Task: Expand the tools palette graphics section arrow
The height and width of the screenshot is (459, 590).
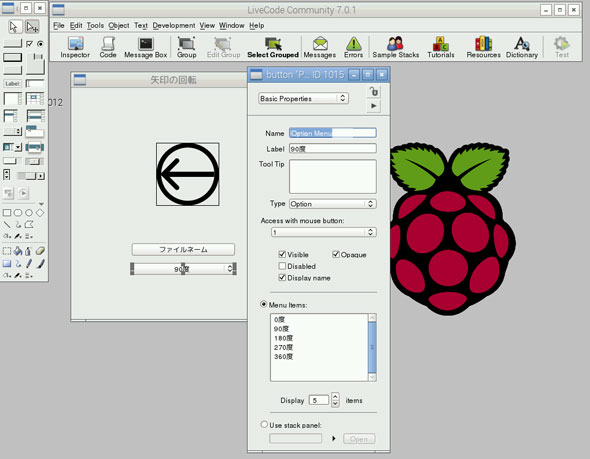Action: [41, 204]
